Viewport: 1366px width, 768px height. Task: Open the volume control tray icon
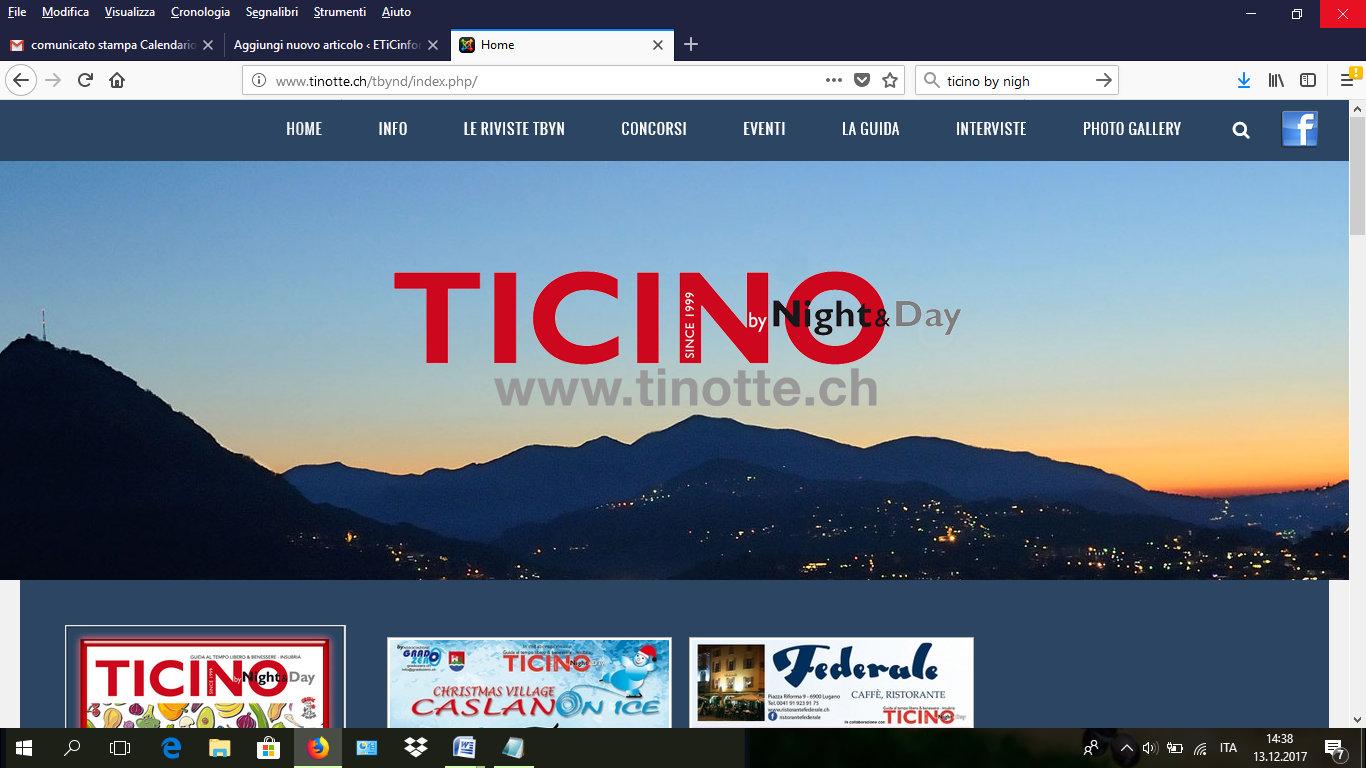pyautogui.click(x=1149, y=748)
